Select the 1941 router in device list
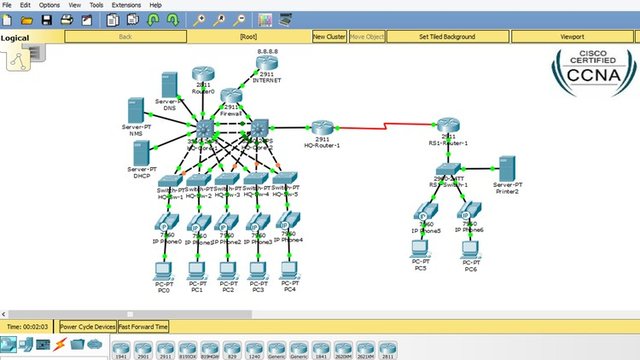Image resolution: width=640 pixels, height=360 pixels. [x=121, y=350]
